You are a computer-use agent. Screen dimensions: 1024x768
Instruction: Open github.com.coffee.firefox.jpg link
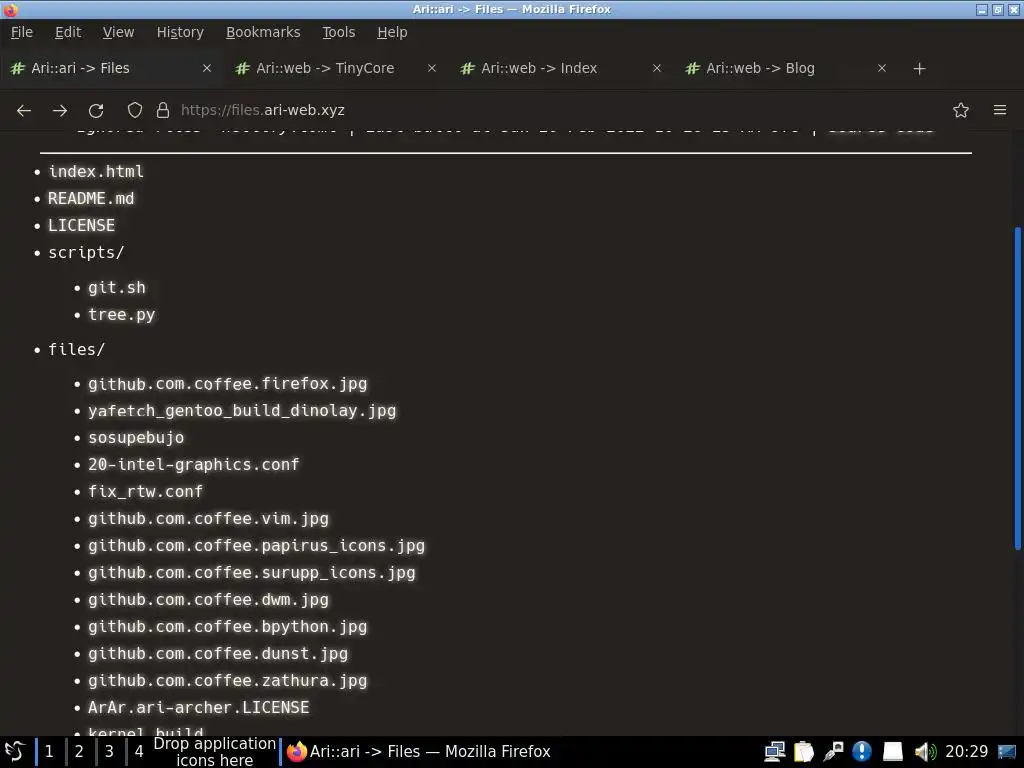(228, 384)
